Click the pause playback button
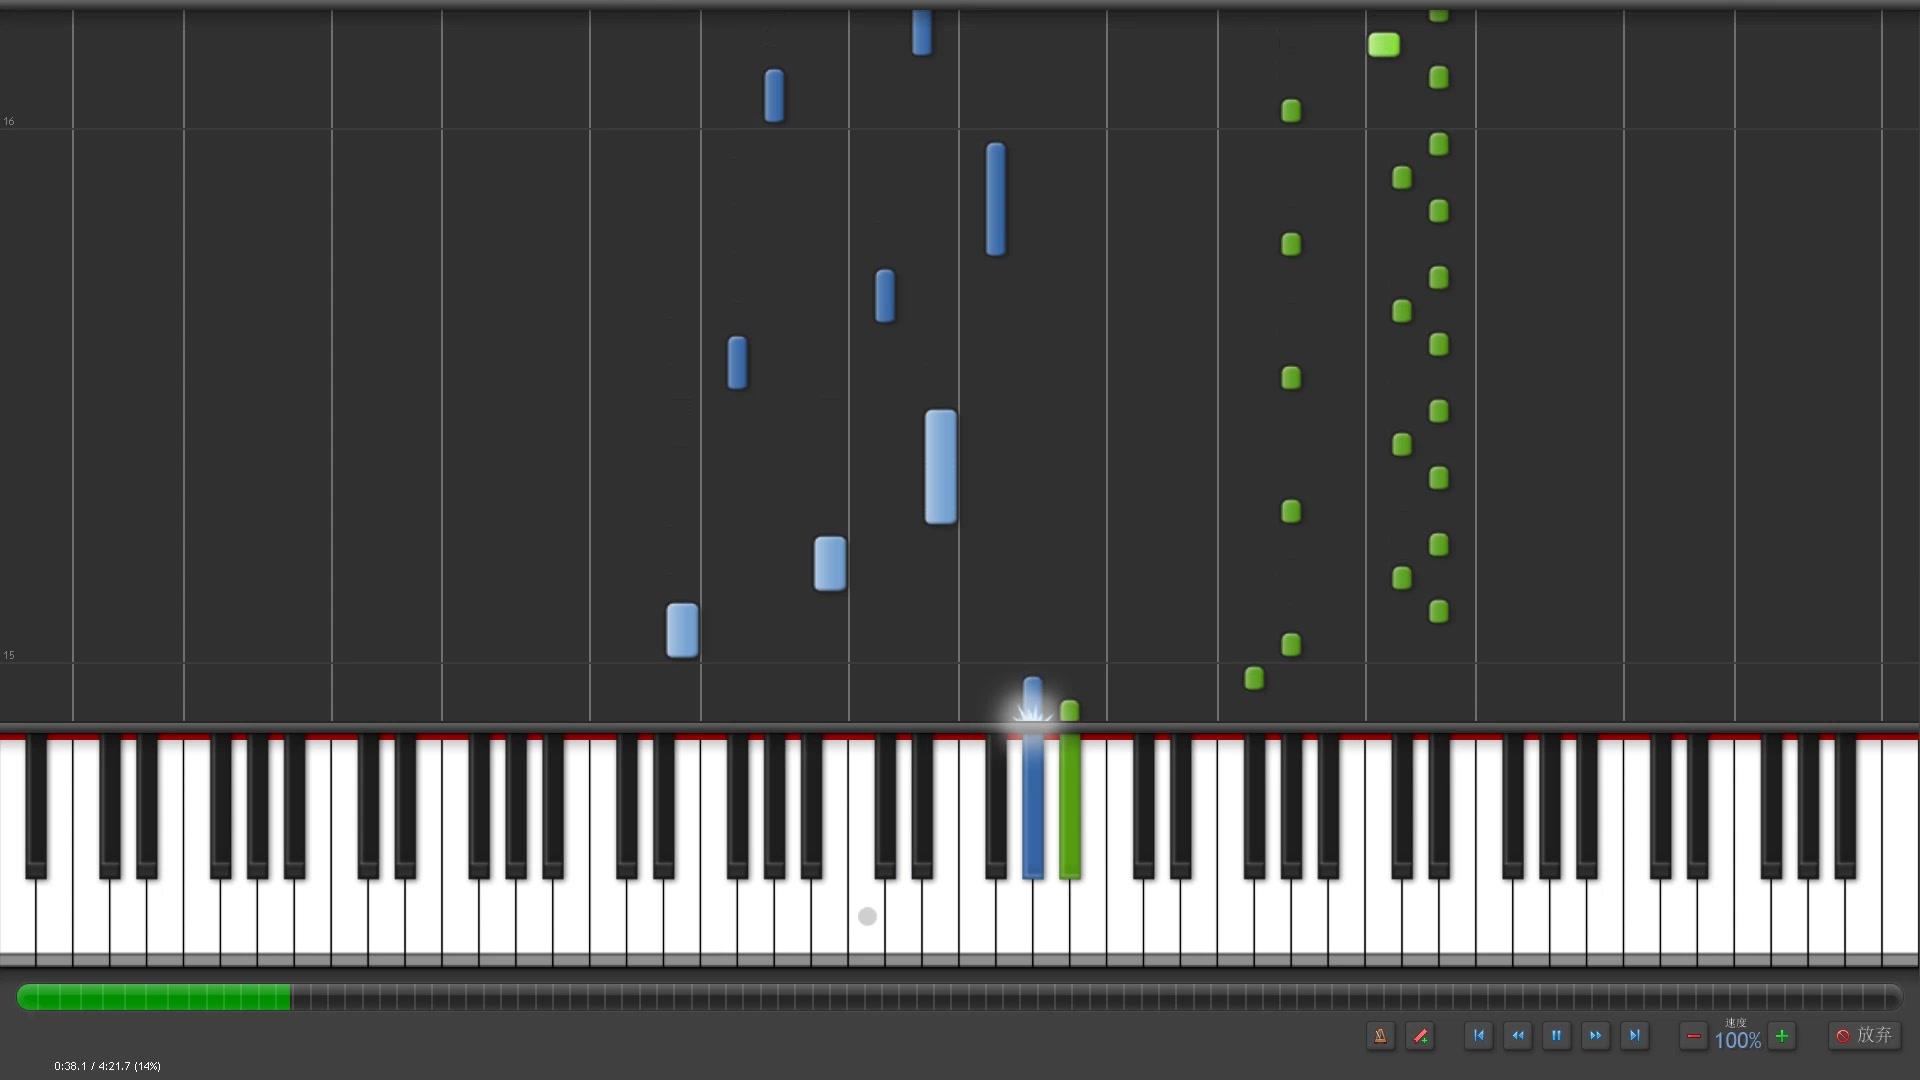 pyautogui.click(x=1557, y=1035)
